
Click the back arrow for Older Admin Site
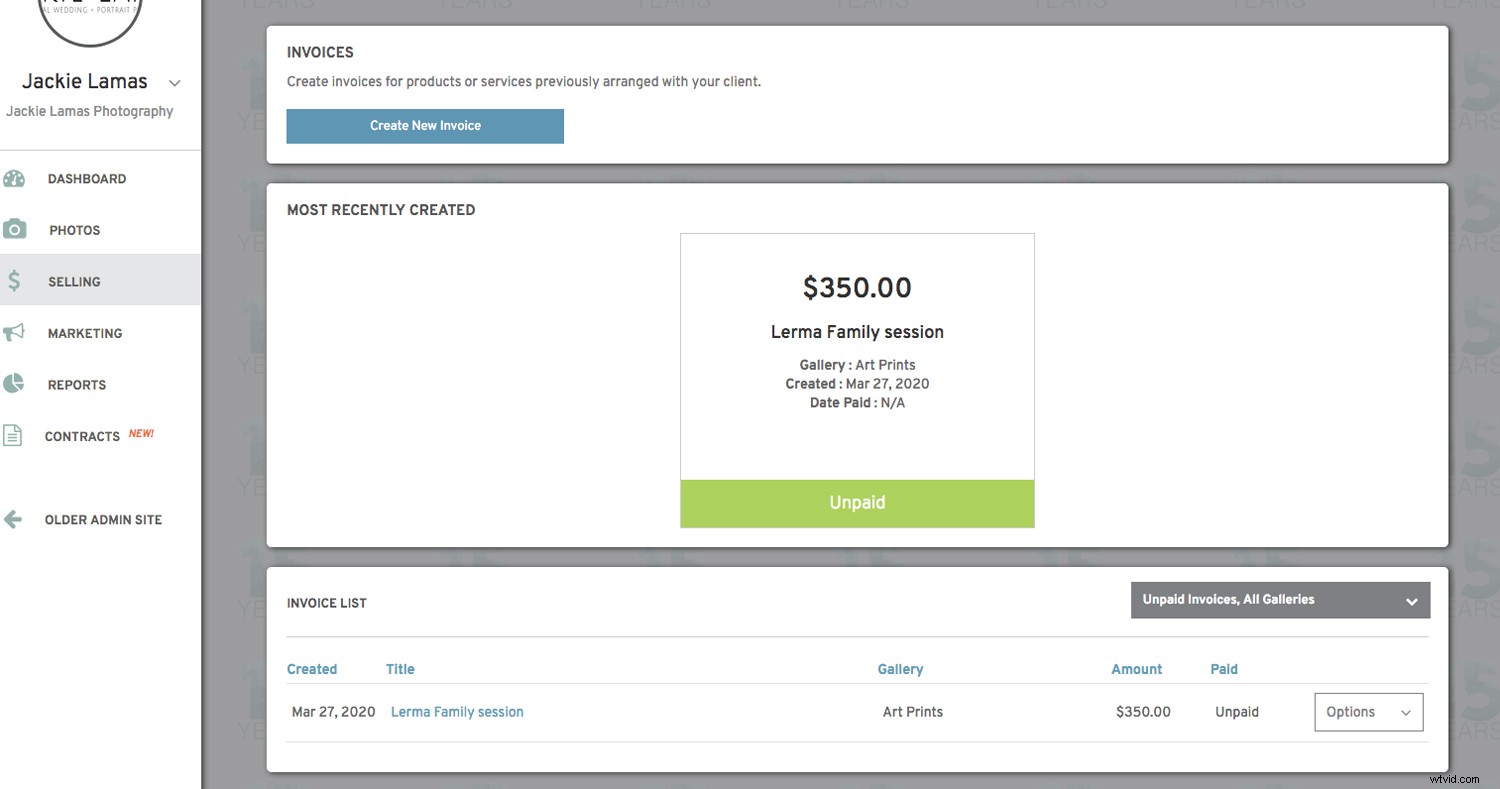click(12, 519)
